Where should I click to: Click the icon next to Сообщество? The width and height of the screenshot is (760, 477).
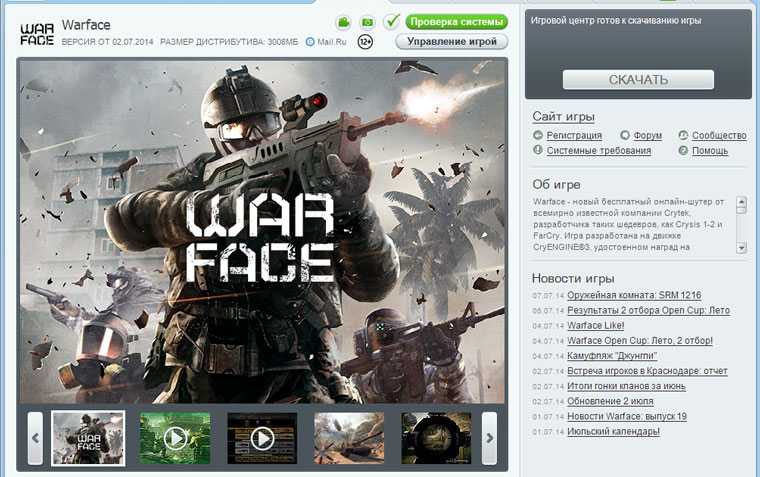pyautogui.click(x=683, y=135)
